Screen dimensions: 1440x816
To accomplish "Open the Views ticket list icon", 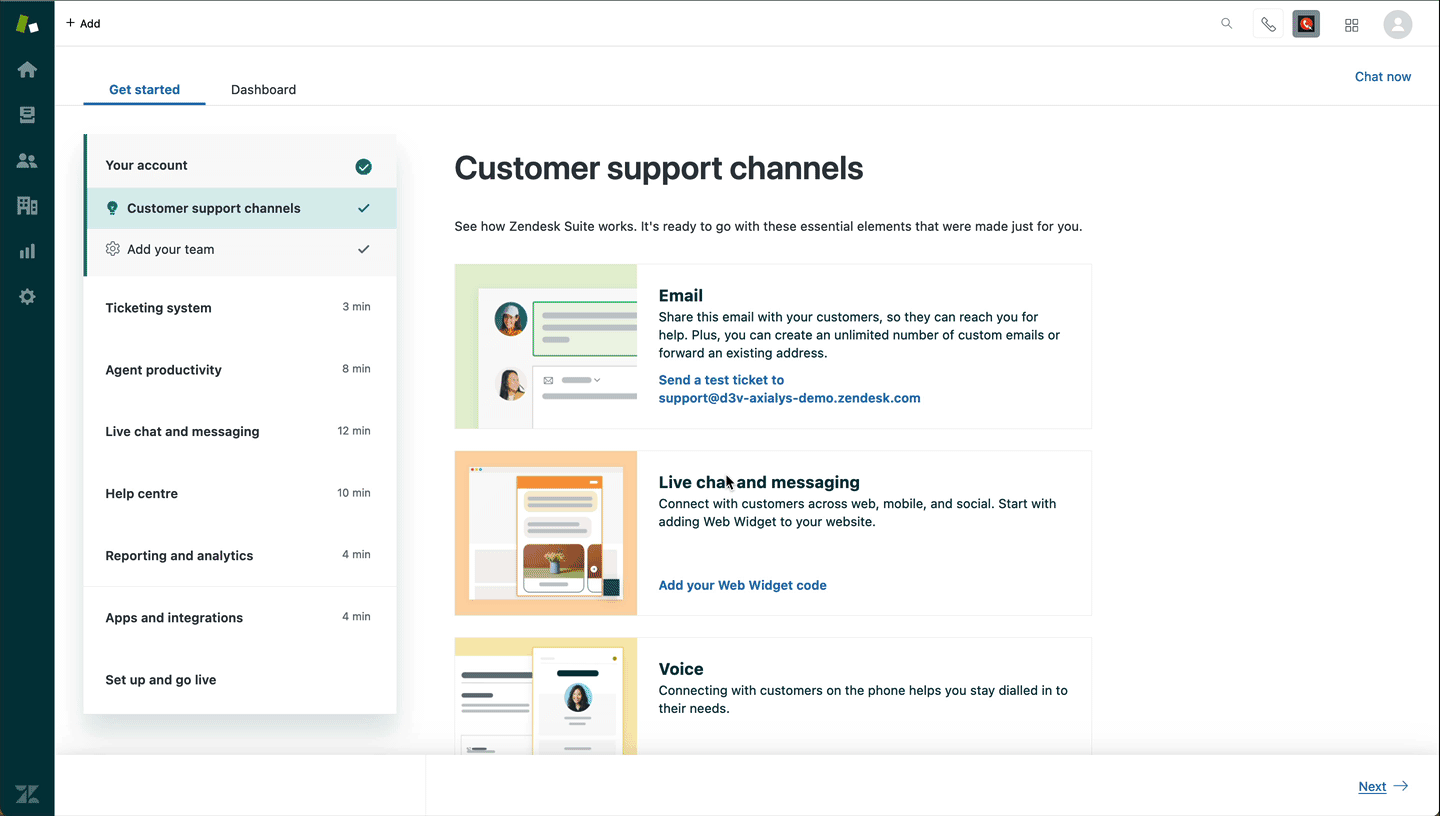I will [27, 115].
